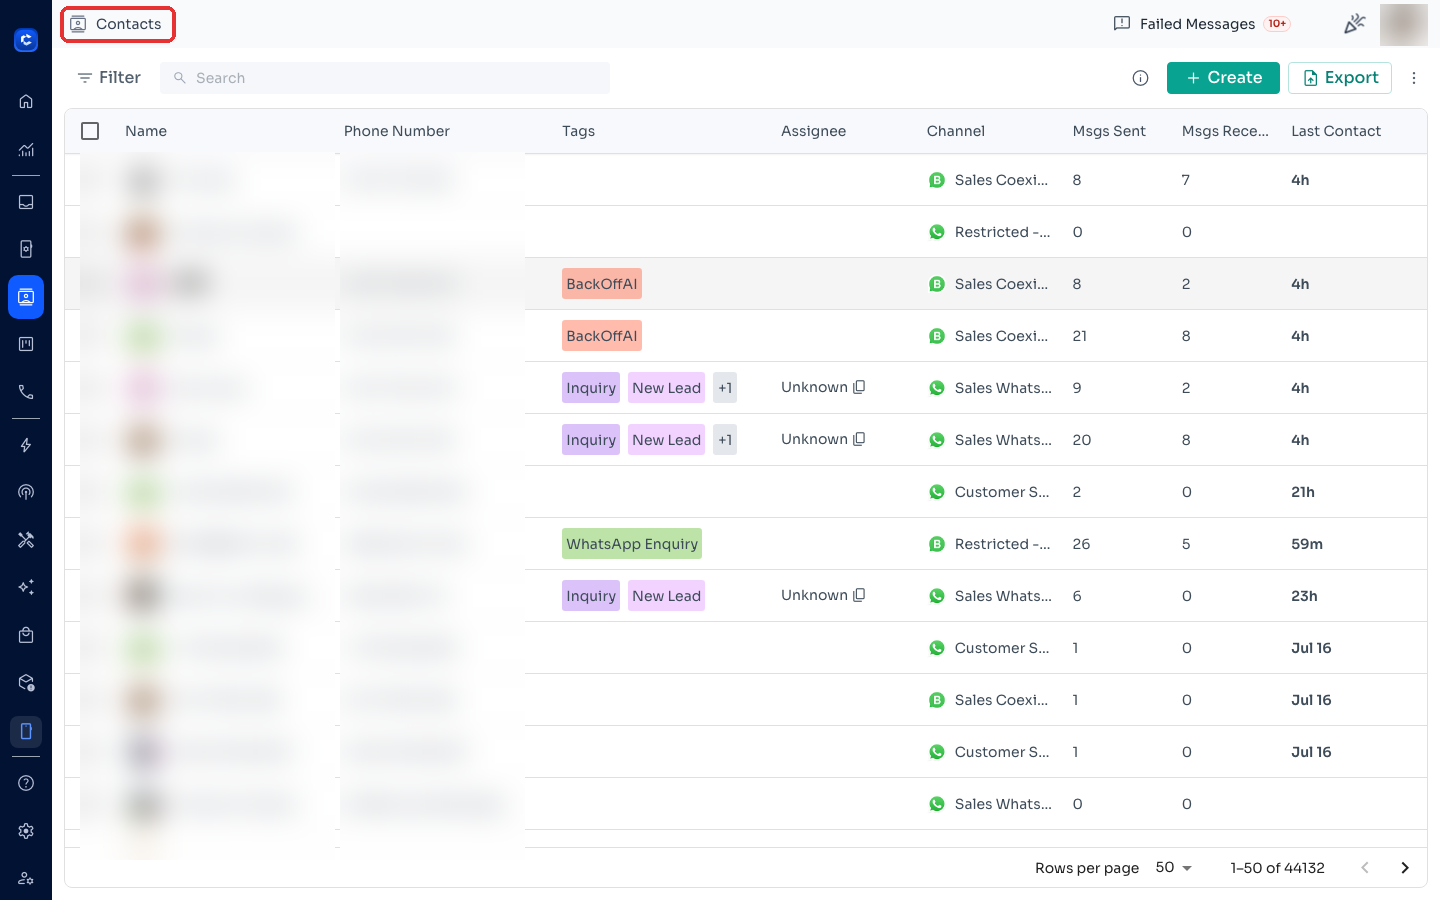The height and width of the screenshot is (900, 1440).
Task: Click the app logo in the sidebar
Action: pyautogui.click(x=26, y=40)
